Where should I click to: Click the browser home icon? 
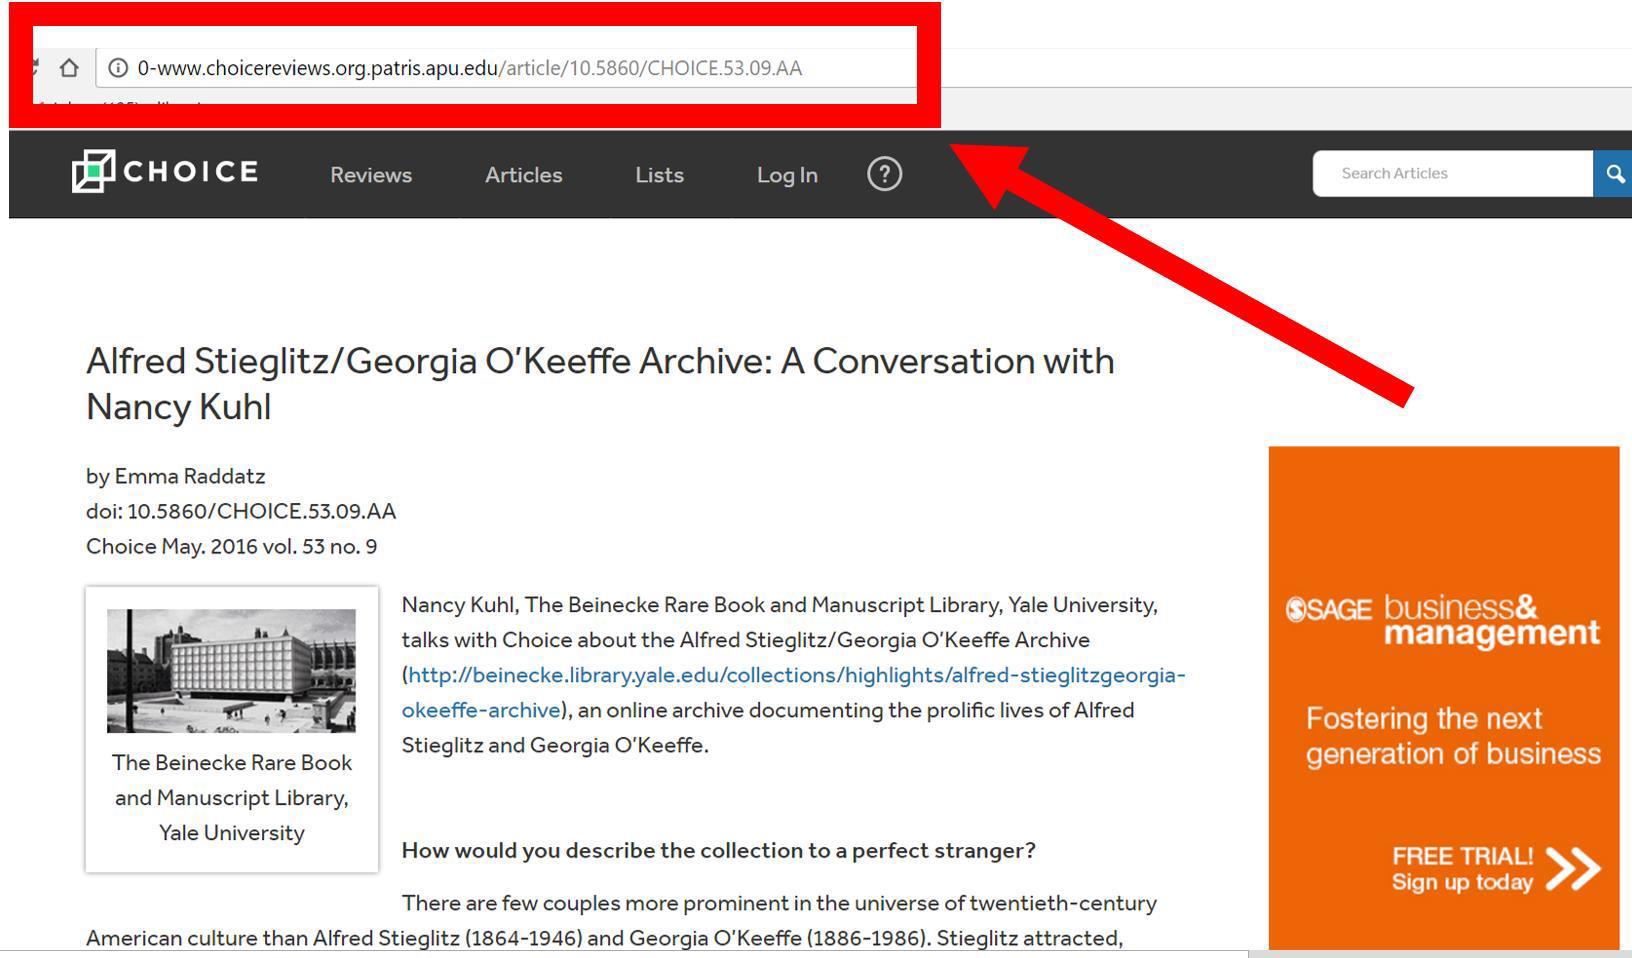69,68
